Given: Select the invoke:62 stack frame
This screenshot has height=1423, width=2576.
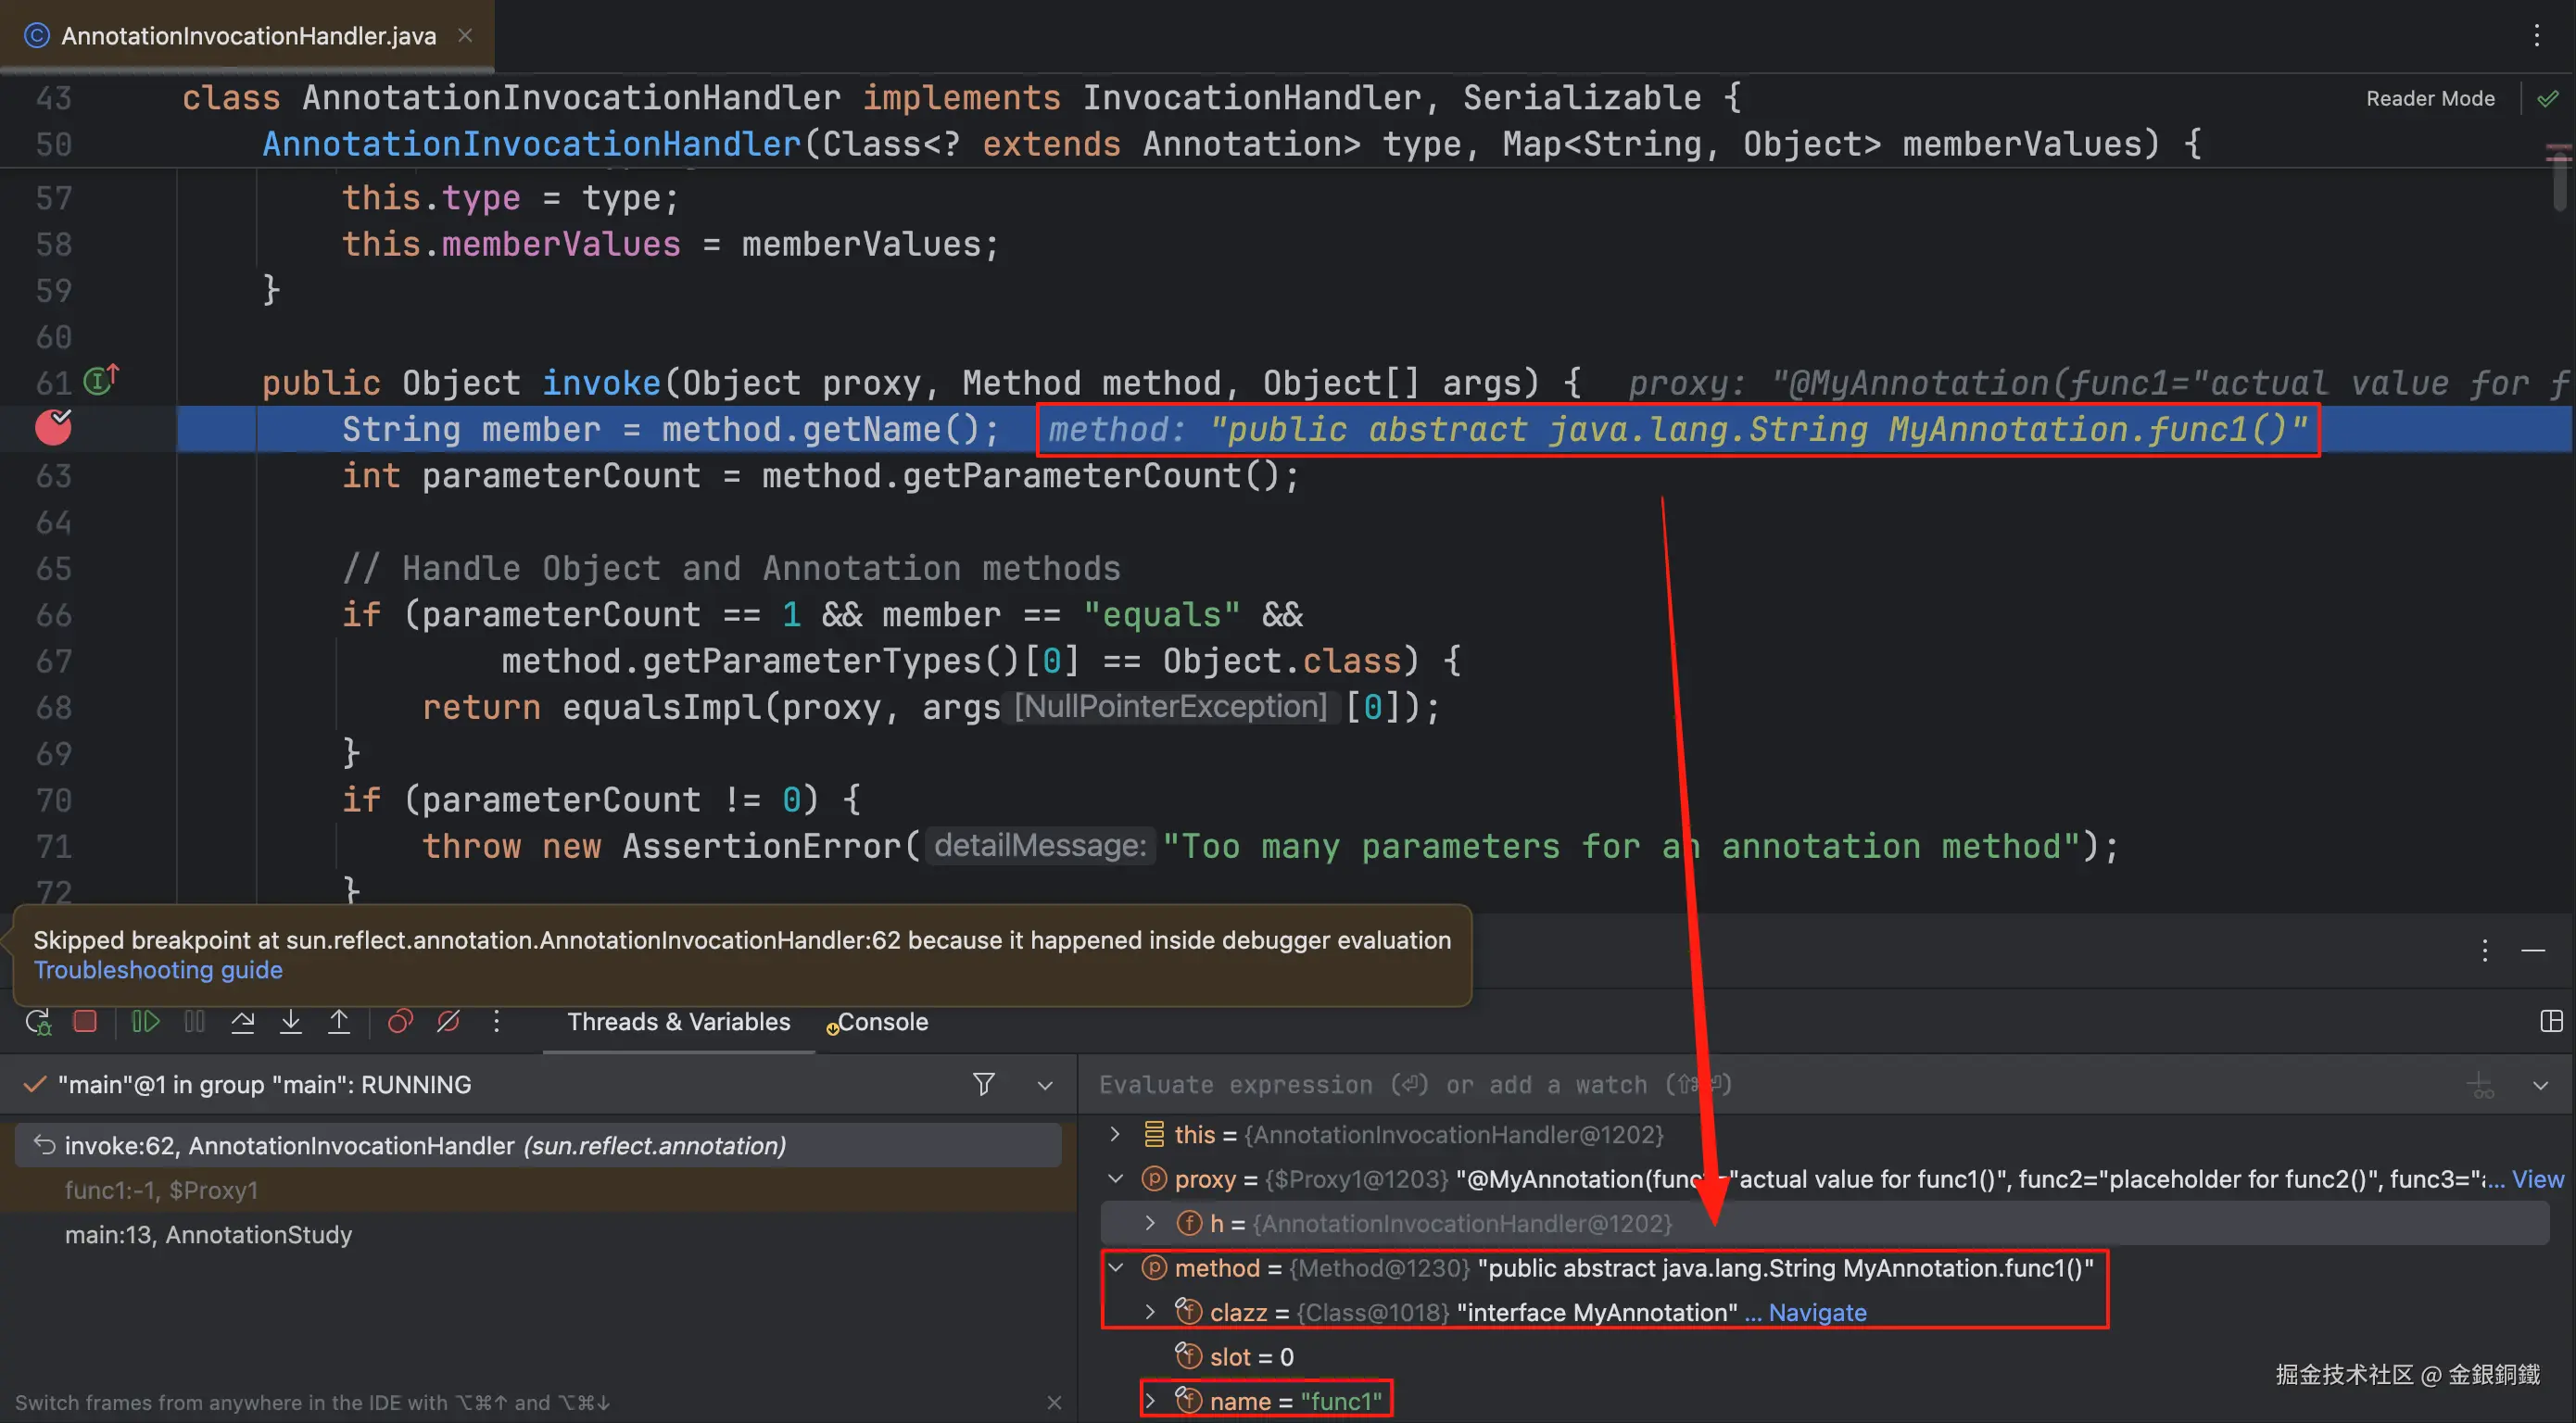Looking at the screenshot, I should (538, 1145).
